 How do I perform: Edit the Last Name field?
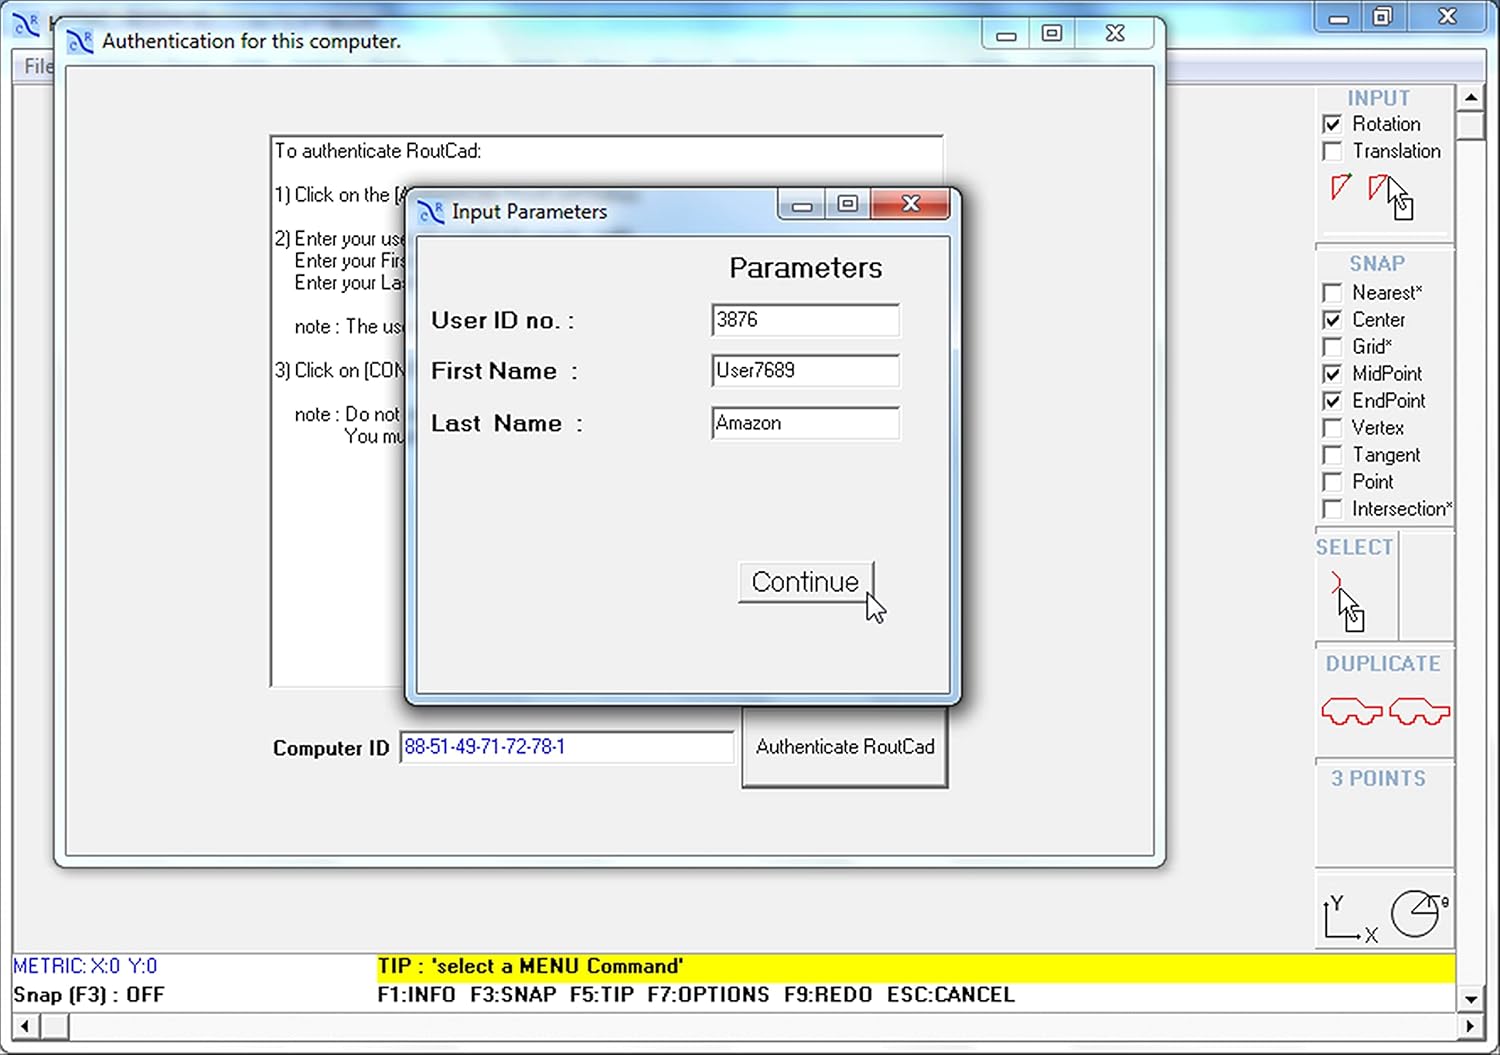pyautogui.click(x=805, y=423)
